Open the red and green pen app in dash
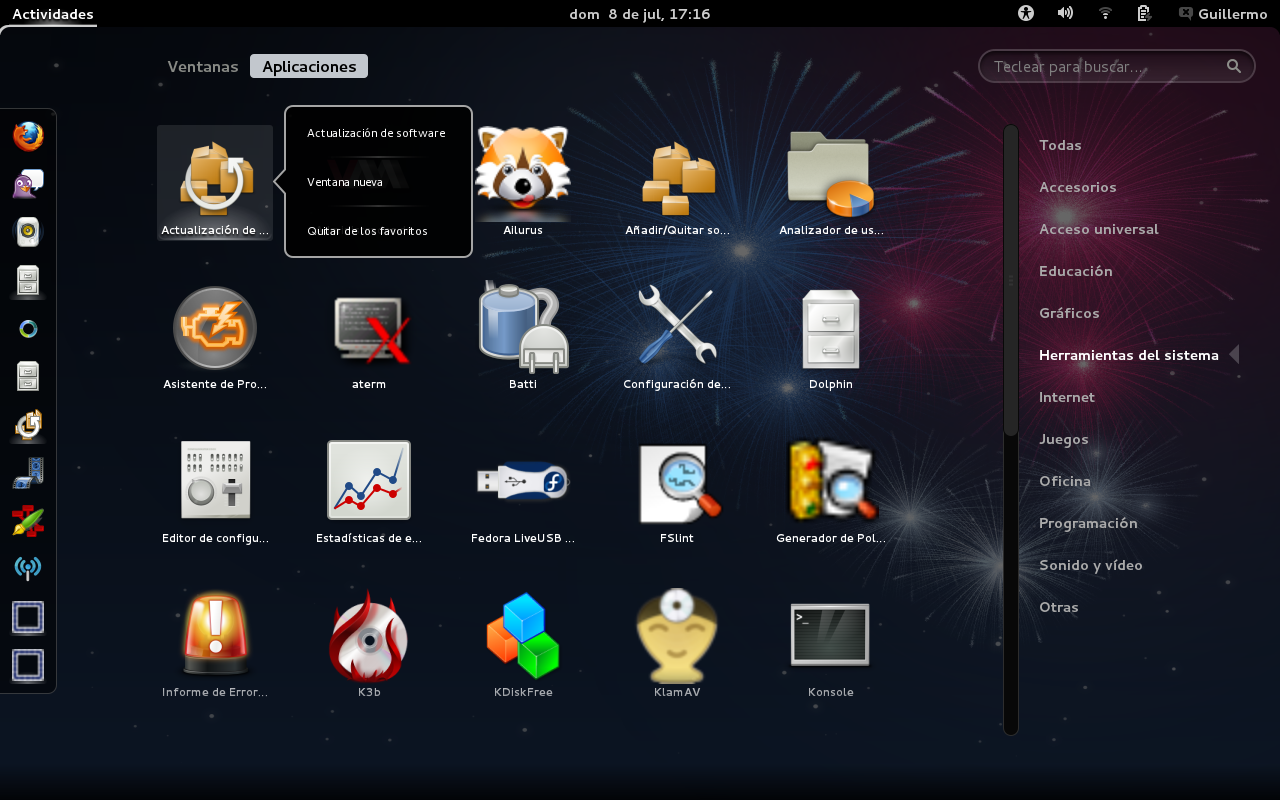Viewport: 1280px width, 800px height. click(28, 521)
